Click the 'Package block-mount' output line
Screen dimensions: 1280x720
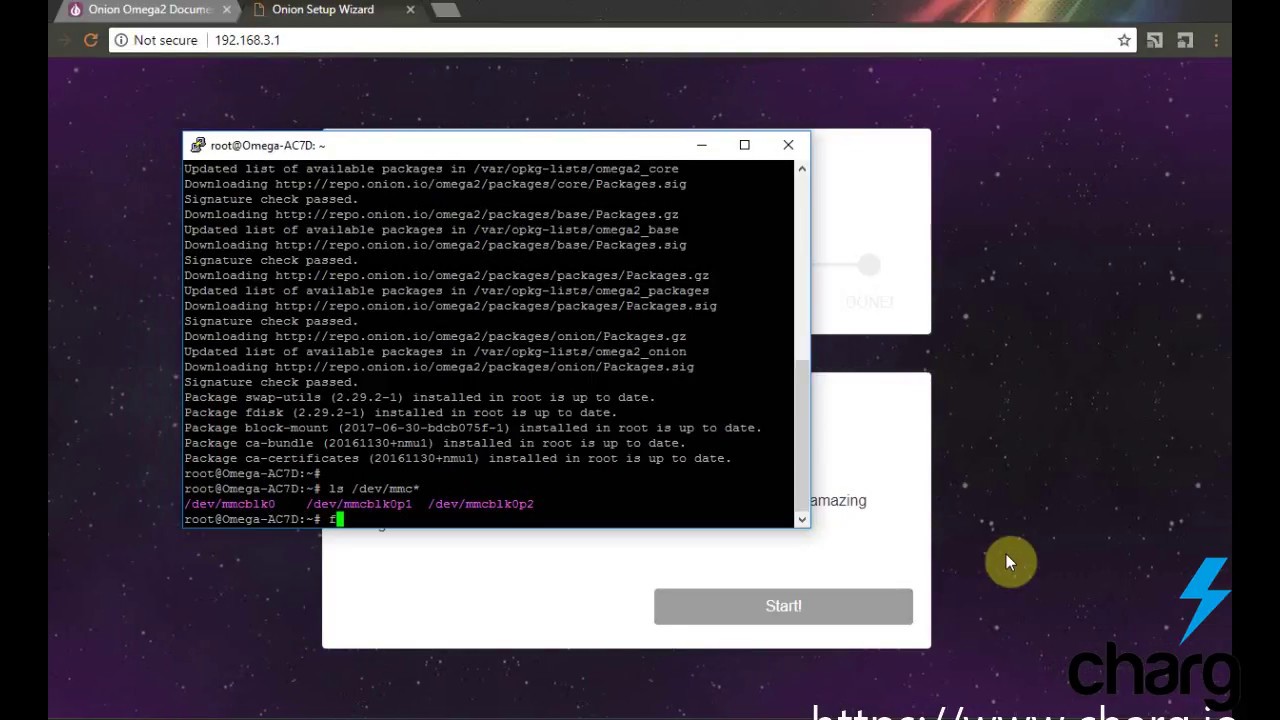pos(473,428)
